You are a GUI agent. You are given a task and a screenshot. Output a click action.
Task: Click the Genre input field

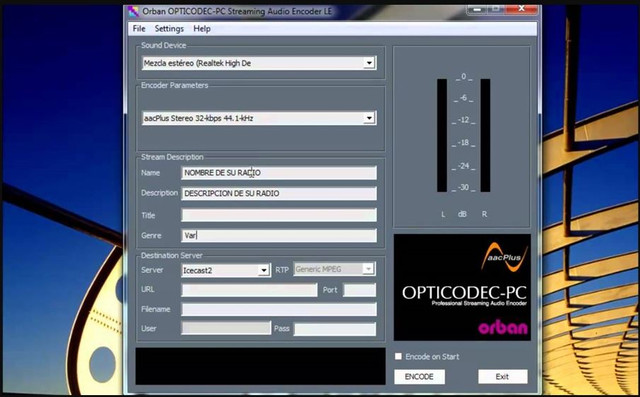point(279,235)
